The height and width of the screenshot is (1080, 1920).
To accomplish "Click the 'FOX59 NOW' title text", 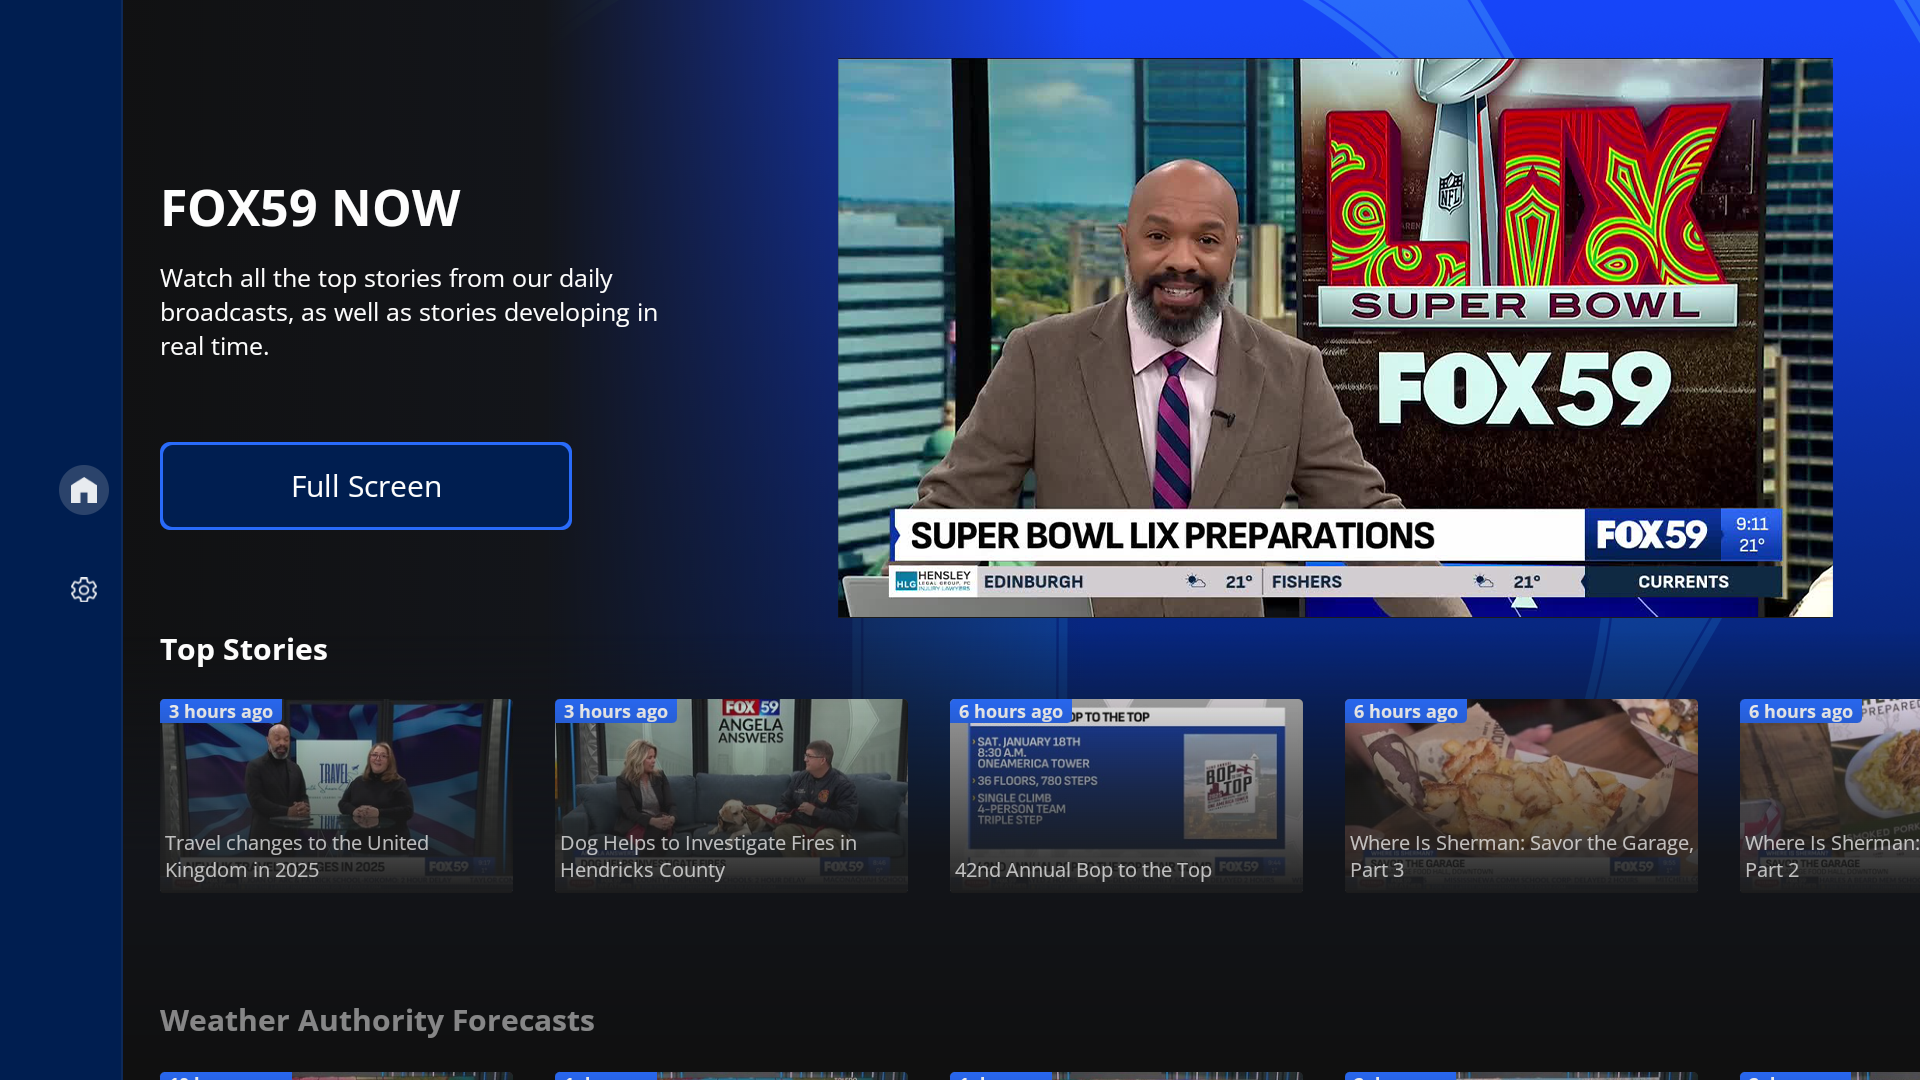I will pyautogui.click(x=310, y=208).
